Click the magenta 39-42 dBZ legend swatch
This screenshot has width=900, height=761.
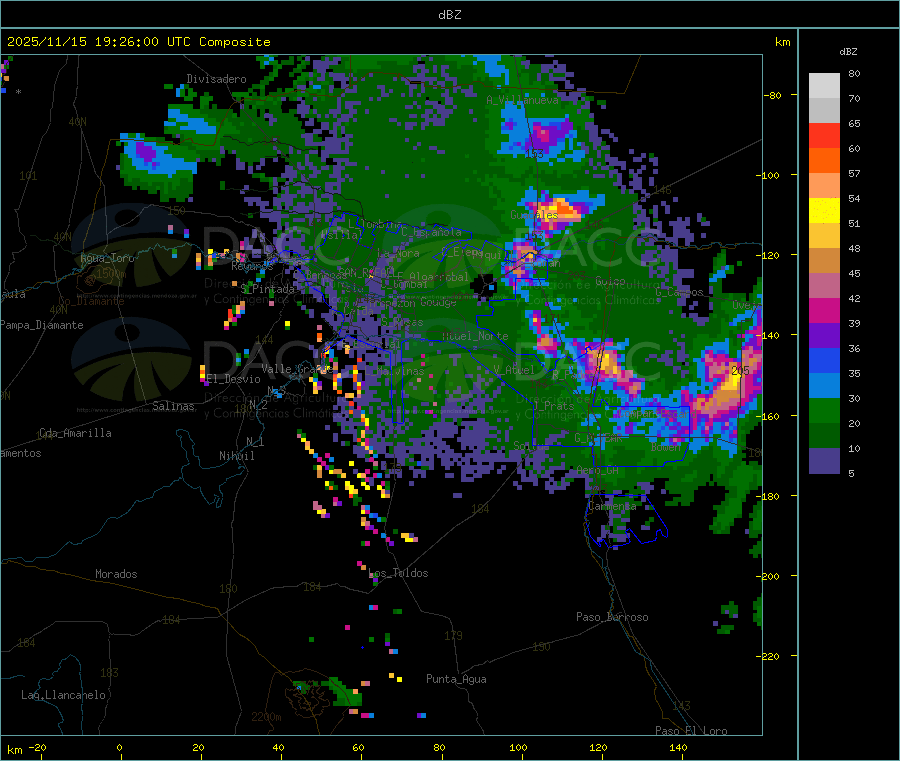coord(824,310)
